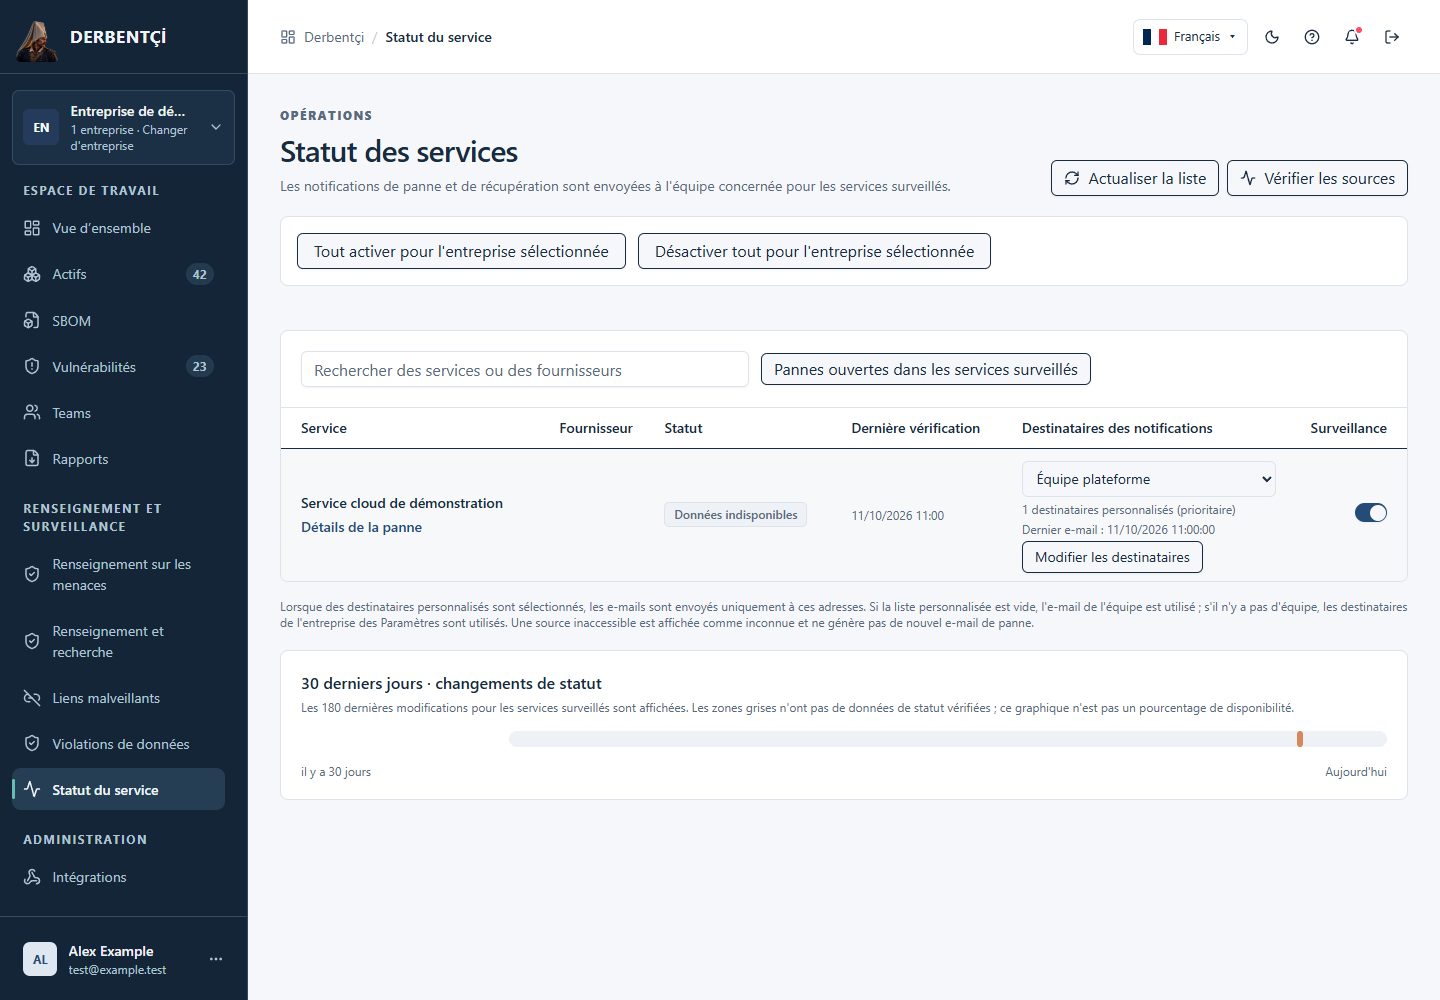The width and height of the screenshot is (1440, 1000).
Task: Click the Liens malveillants broken-link icon
Action: pos(32,698)
